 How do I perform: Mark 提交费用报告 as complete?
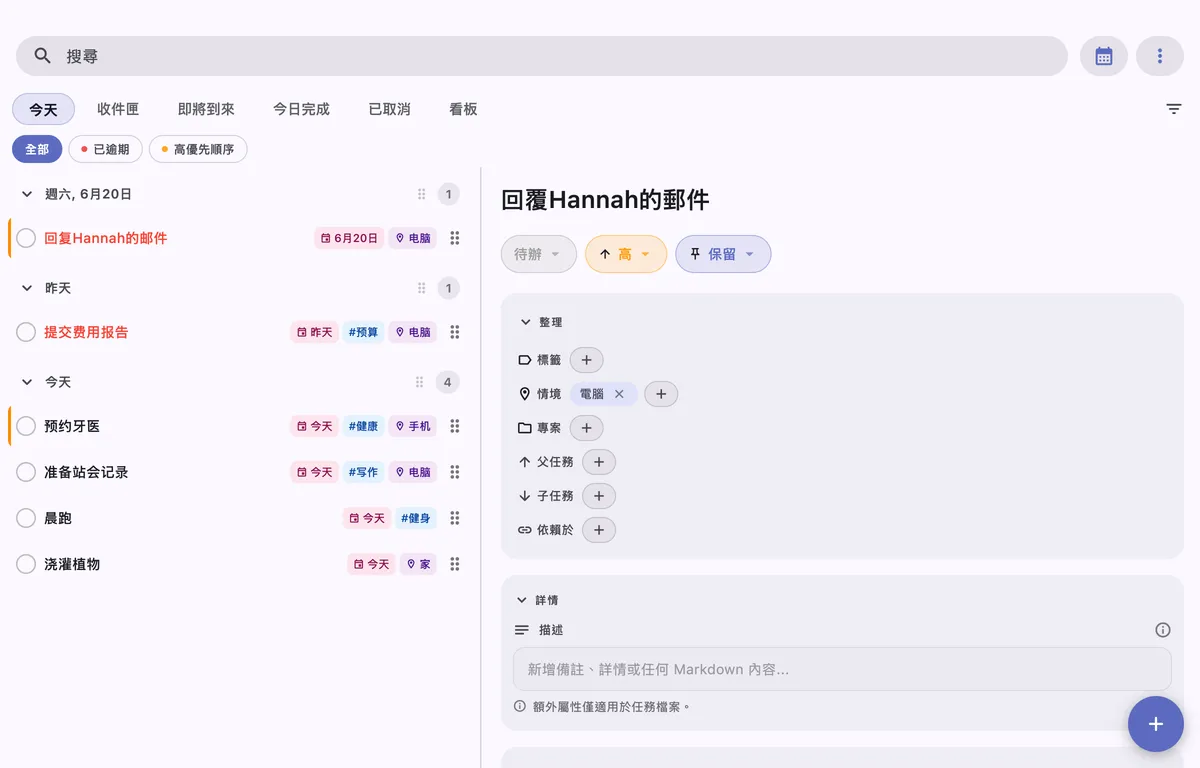26,332
